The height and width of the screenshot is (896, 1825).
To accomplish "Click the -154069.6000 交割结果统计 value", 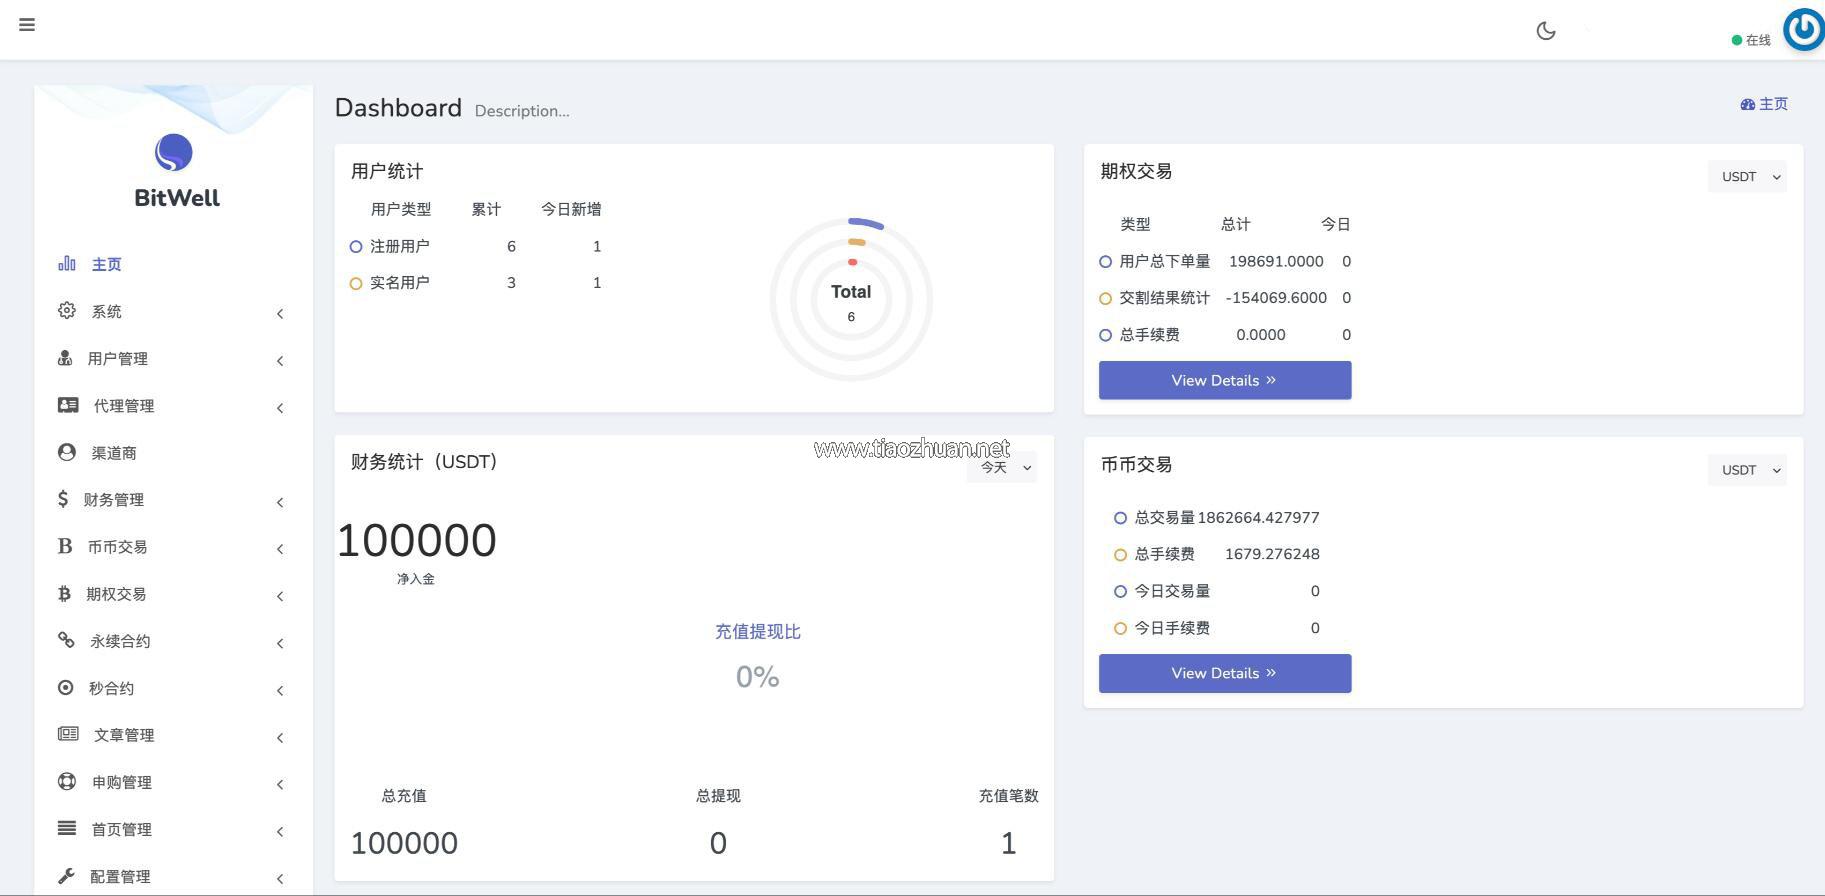I will pos(1276,298).
